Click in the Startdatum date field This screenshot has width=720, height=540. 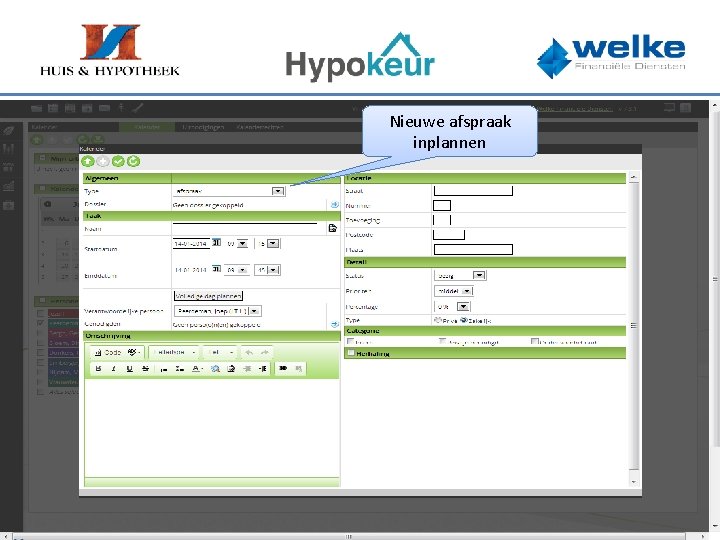click(191, 243)
